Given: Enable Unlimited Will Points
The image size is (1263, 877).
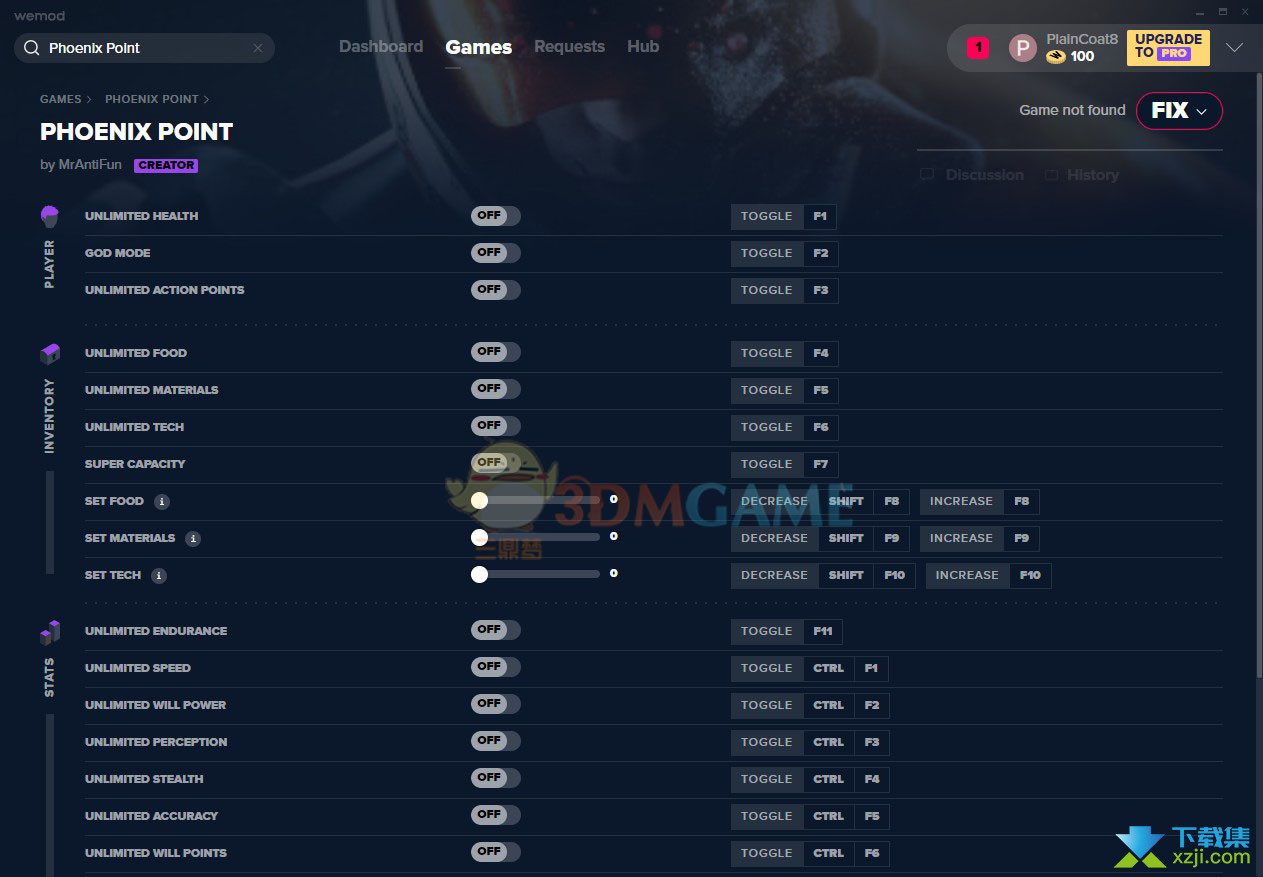Looking at the screenshot, I should click(496, 852).
